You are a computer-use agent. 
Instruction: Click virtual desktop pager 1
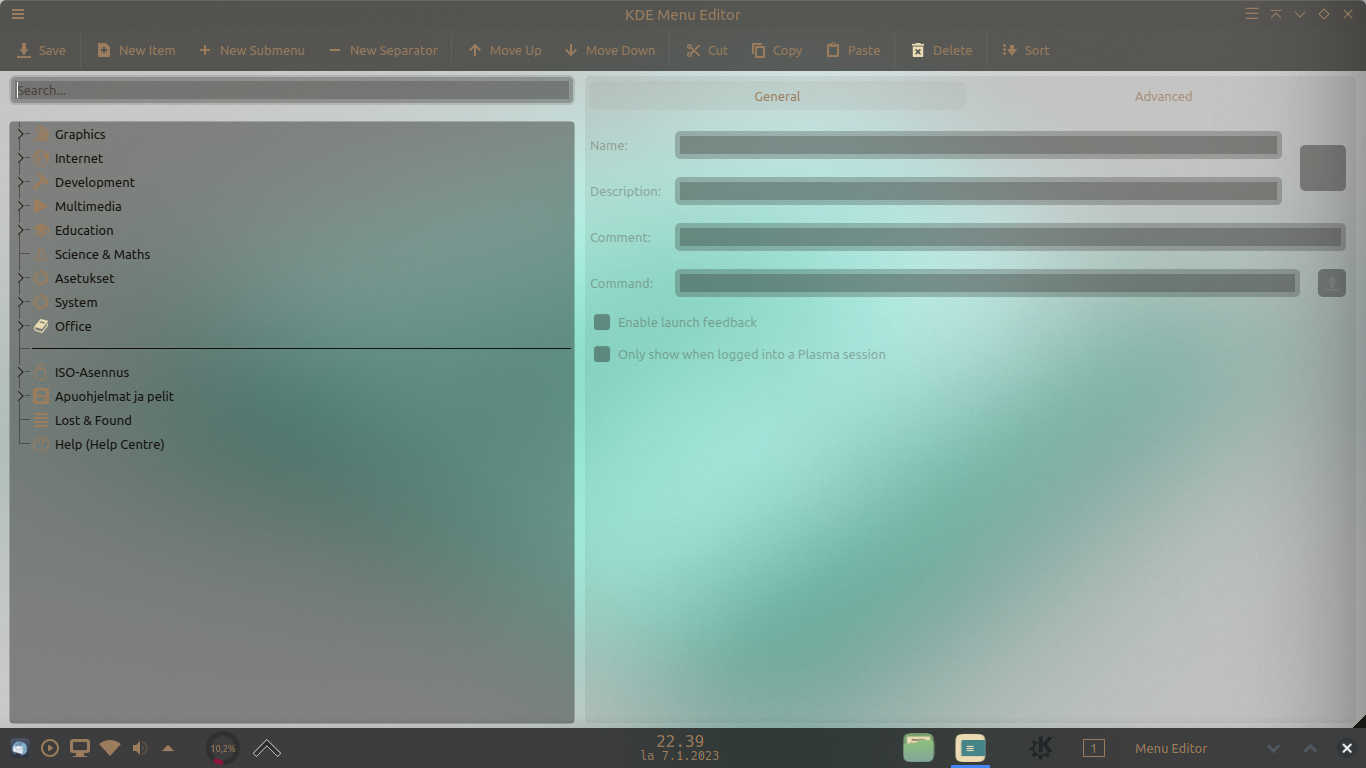tap(1093, 748)
